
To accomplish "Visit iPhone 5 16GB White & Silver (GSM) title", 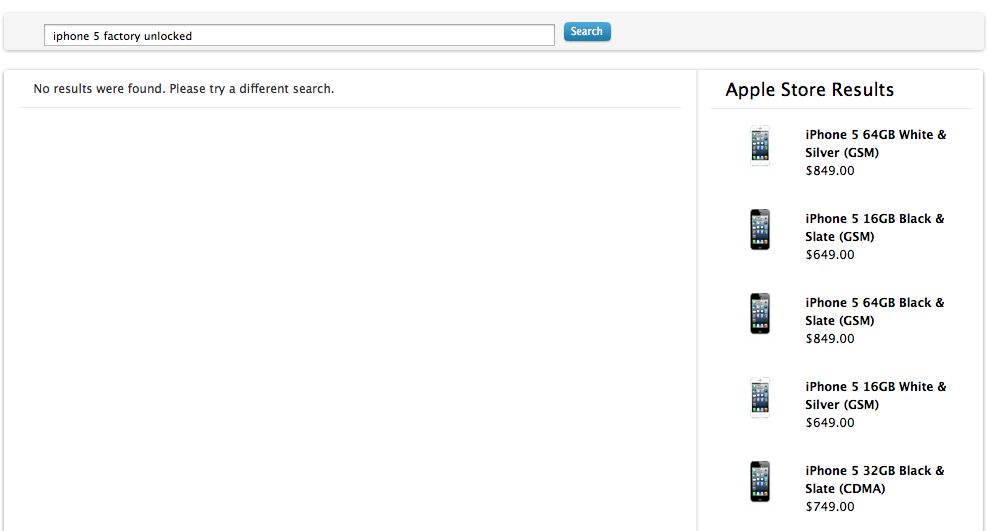I will point(875,396).
